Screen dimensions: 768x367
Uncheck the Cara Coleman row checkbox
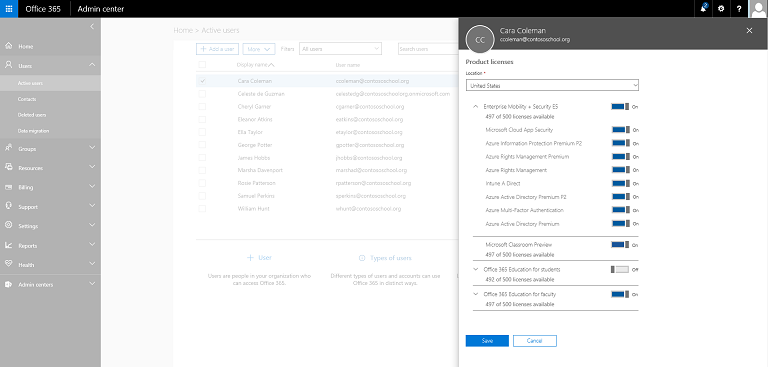(x=202, y=81)
